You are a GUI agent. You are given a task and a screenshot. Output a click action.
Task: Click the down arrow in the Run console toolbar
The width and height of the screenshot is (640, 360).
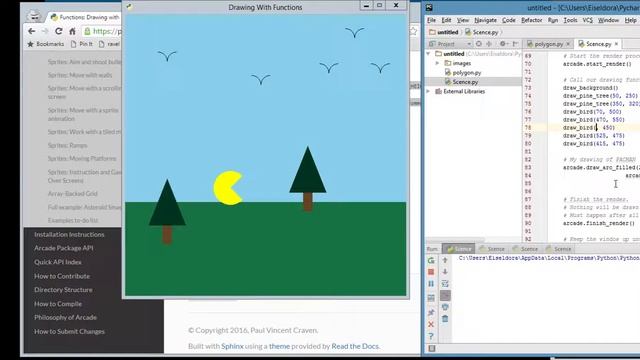point(445,272)
